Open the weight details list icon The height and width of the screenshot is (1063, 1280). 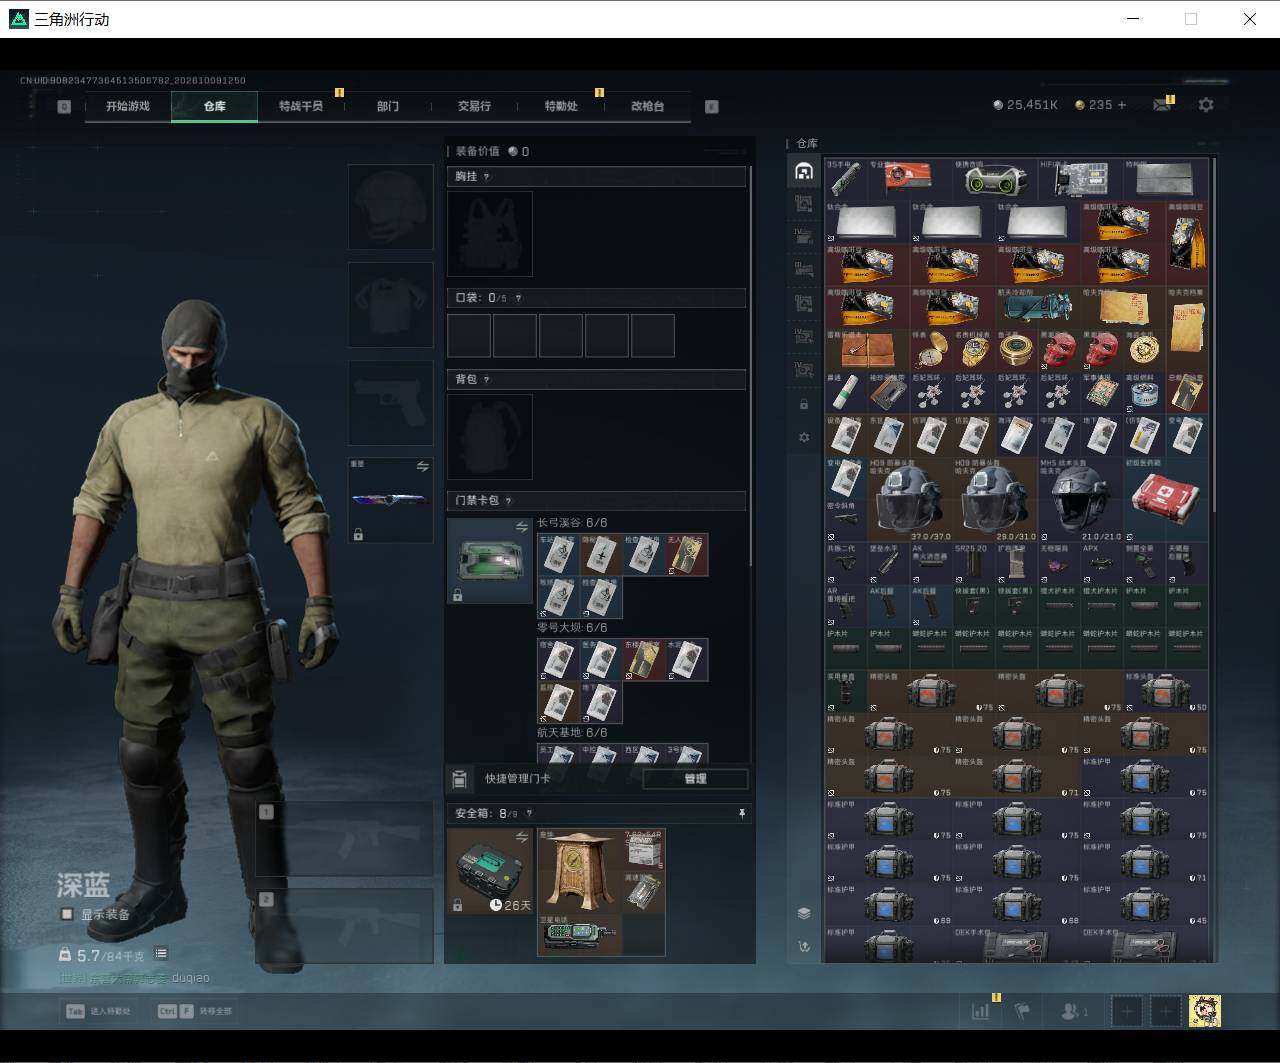tap(161, 954)
